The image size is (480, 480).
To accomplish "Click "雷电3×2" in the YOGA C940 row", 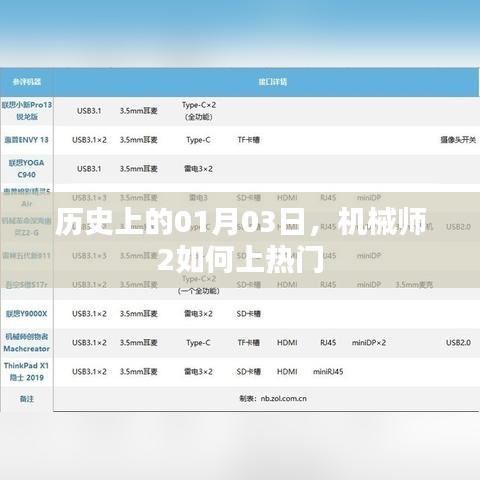I will pos(199,169).
